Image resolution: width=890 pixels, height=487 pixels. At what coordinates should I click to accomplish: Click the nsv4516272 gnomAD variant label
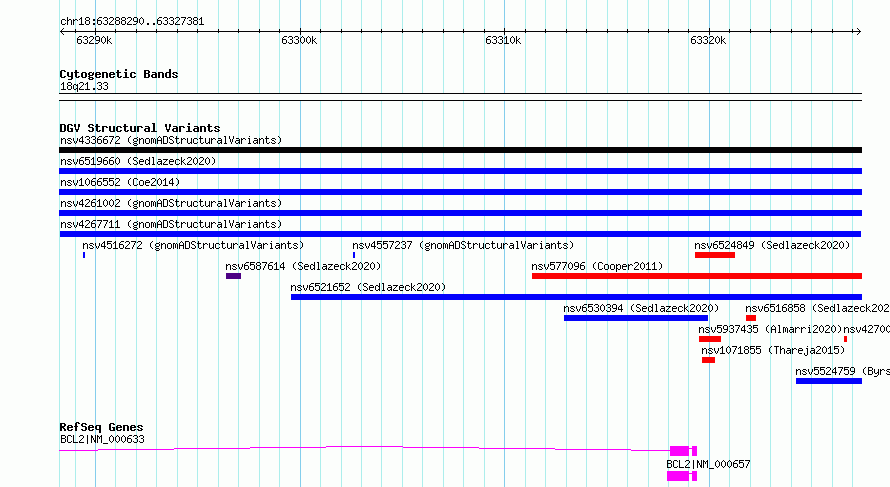click(193, 245)
